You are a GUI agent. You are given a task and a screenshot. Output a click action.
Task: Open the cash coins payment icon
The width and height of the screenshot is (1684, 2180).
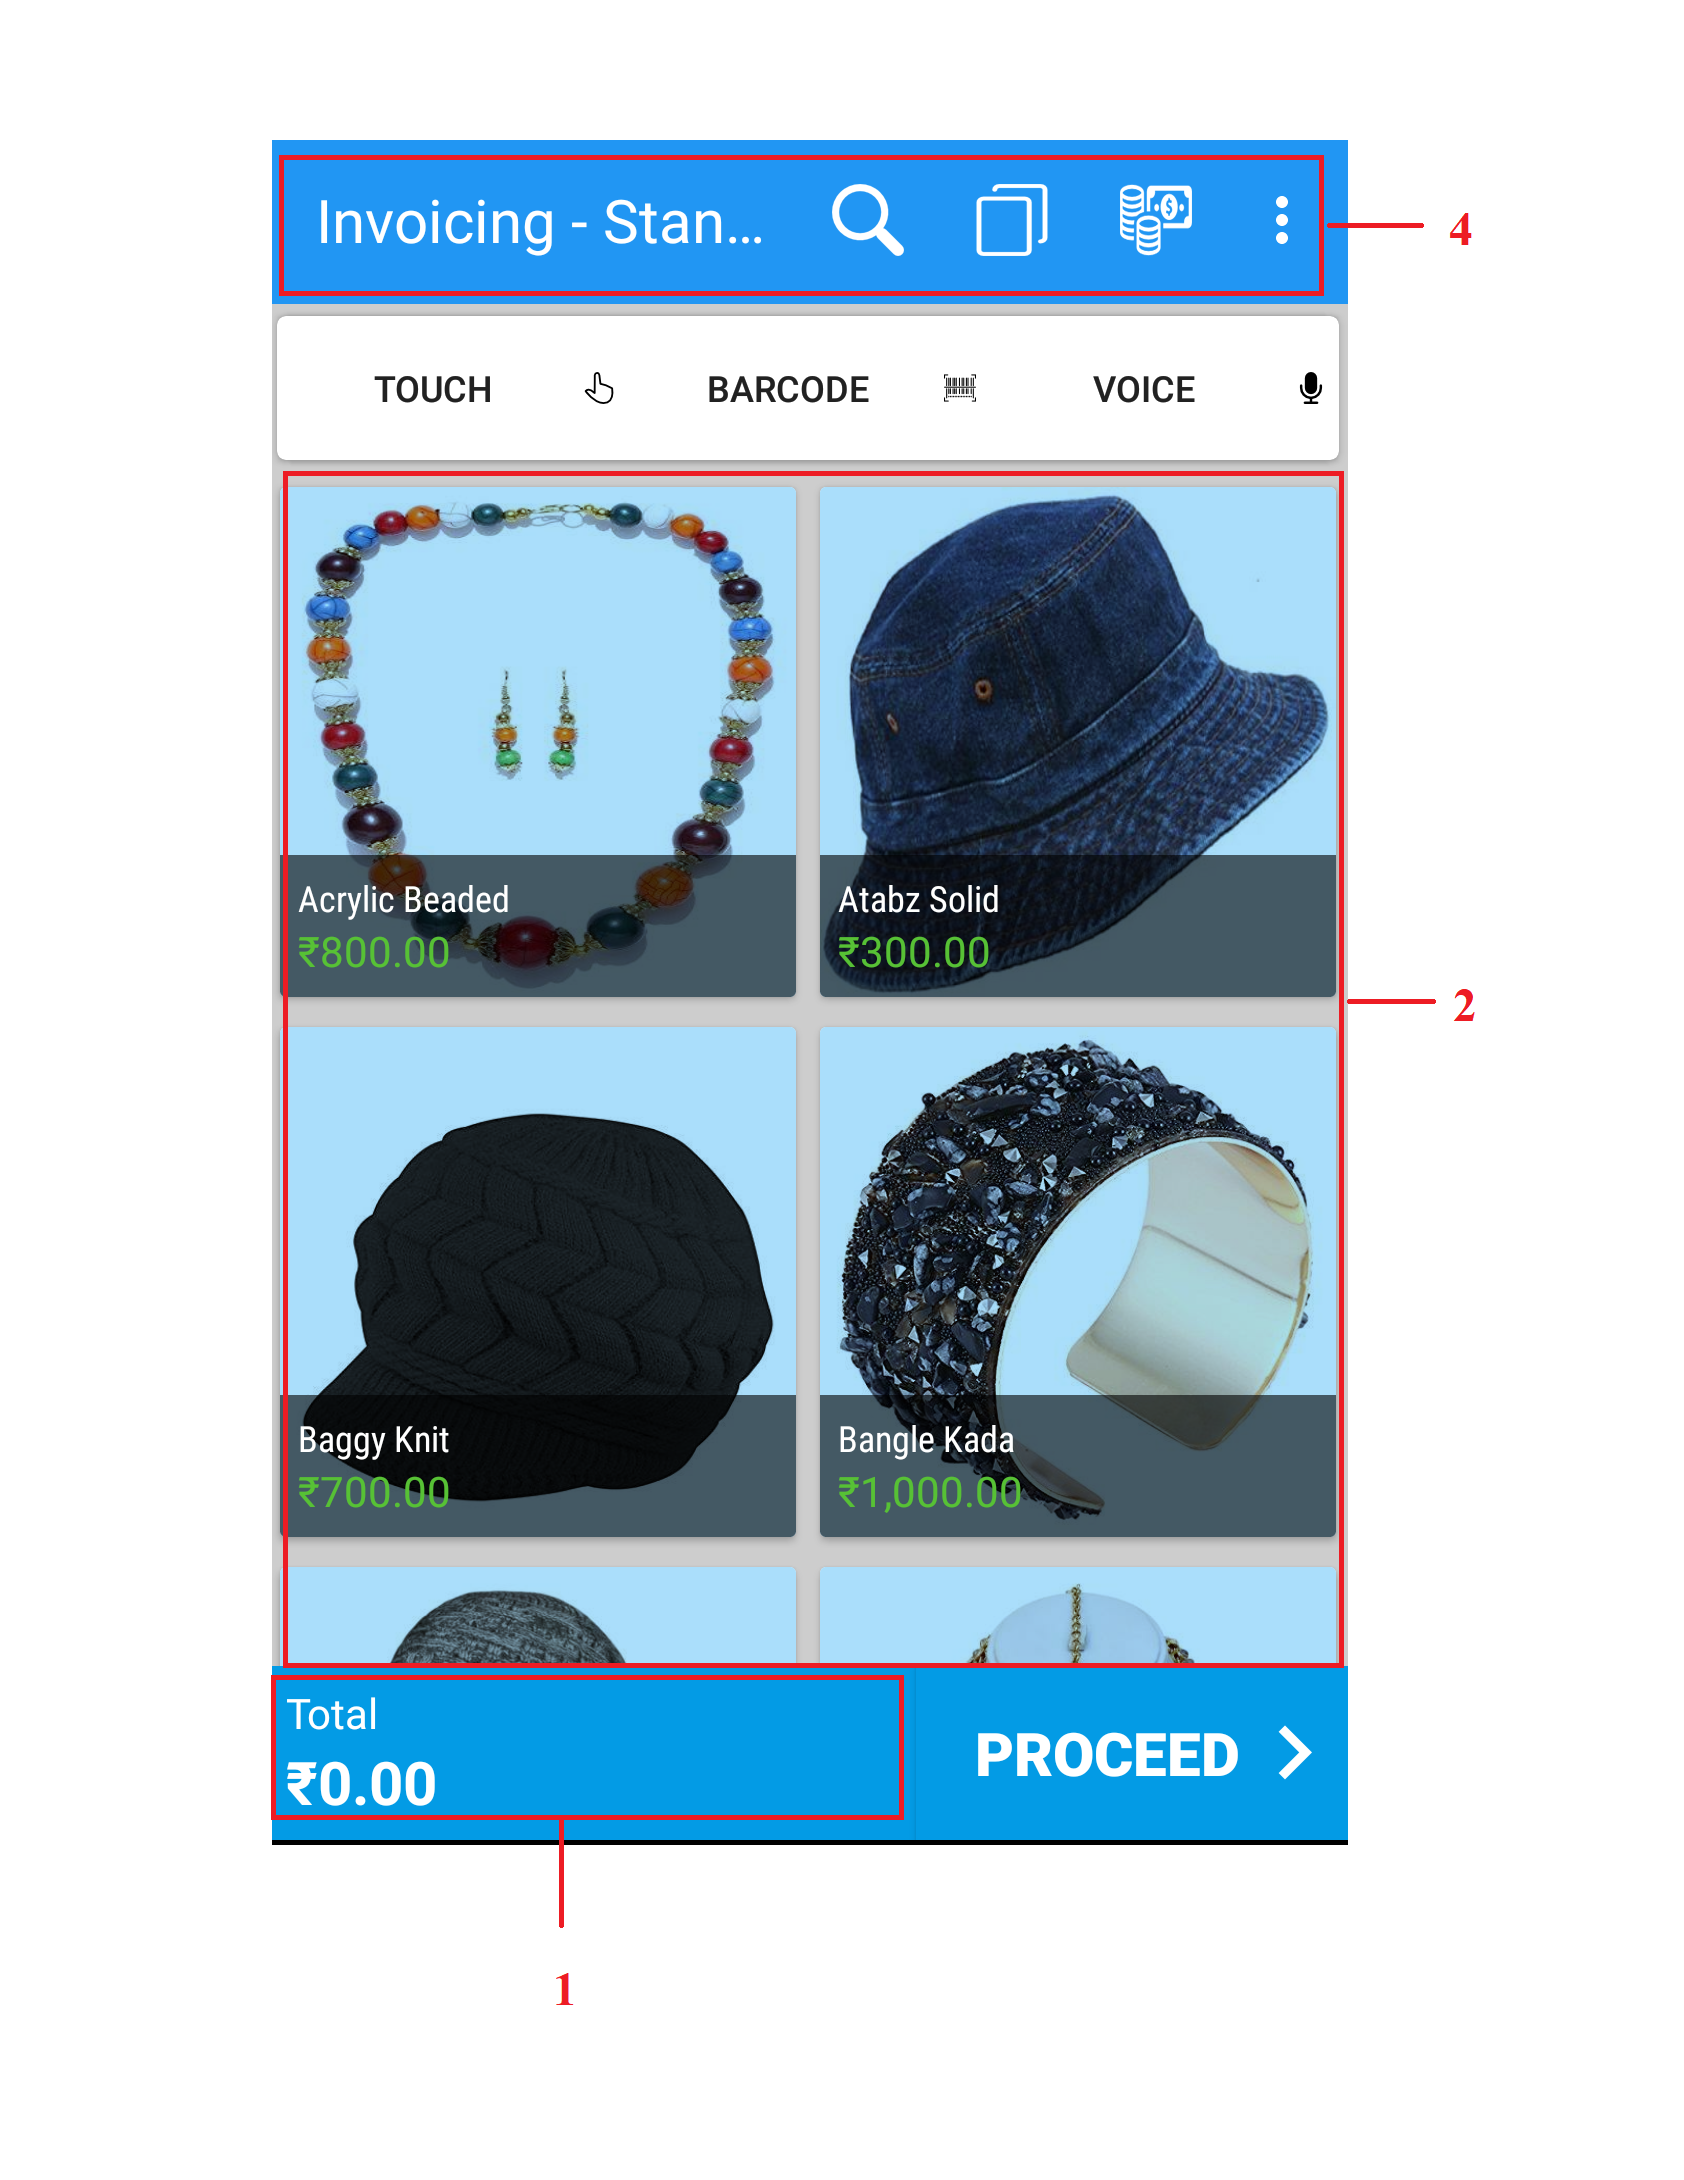[x=1155, y=220]
